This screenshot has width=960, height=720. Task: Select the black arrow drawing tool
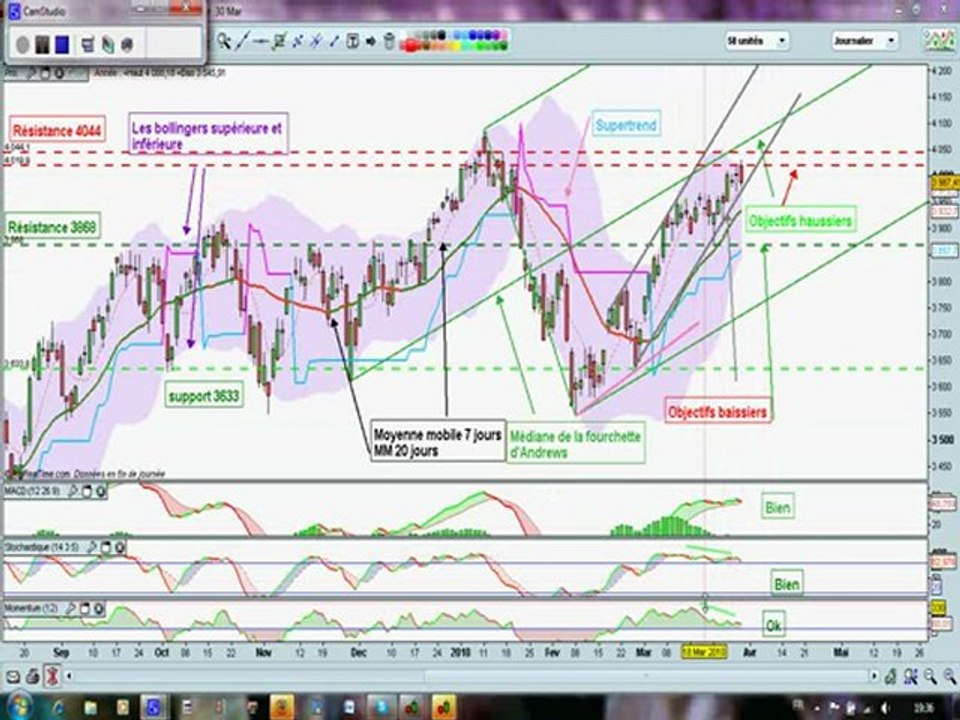371,41
